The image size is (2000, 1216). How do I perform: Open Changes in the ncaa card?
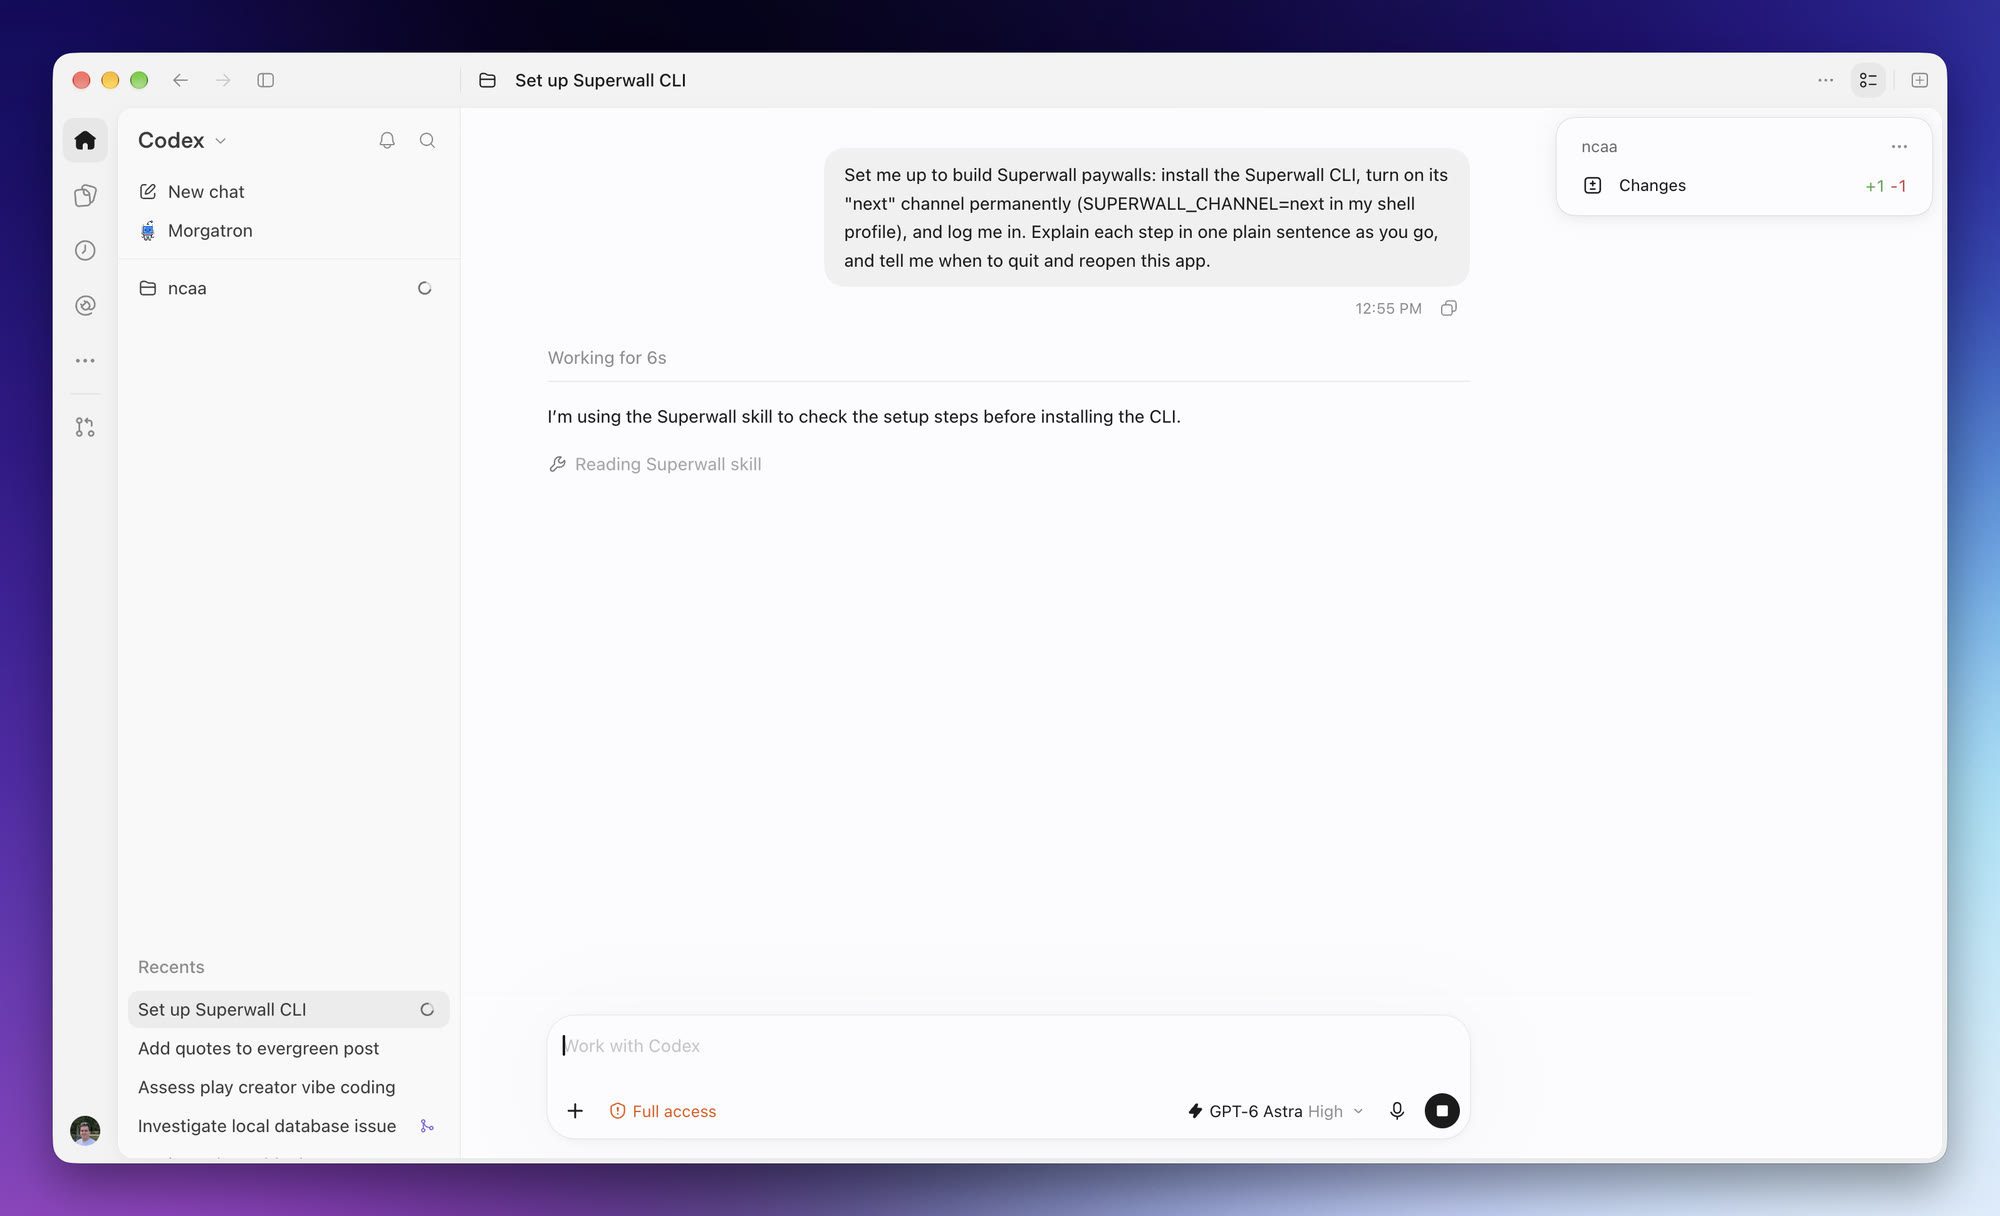pos(1744,186)
